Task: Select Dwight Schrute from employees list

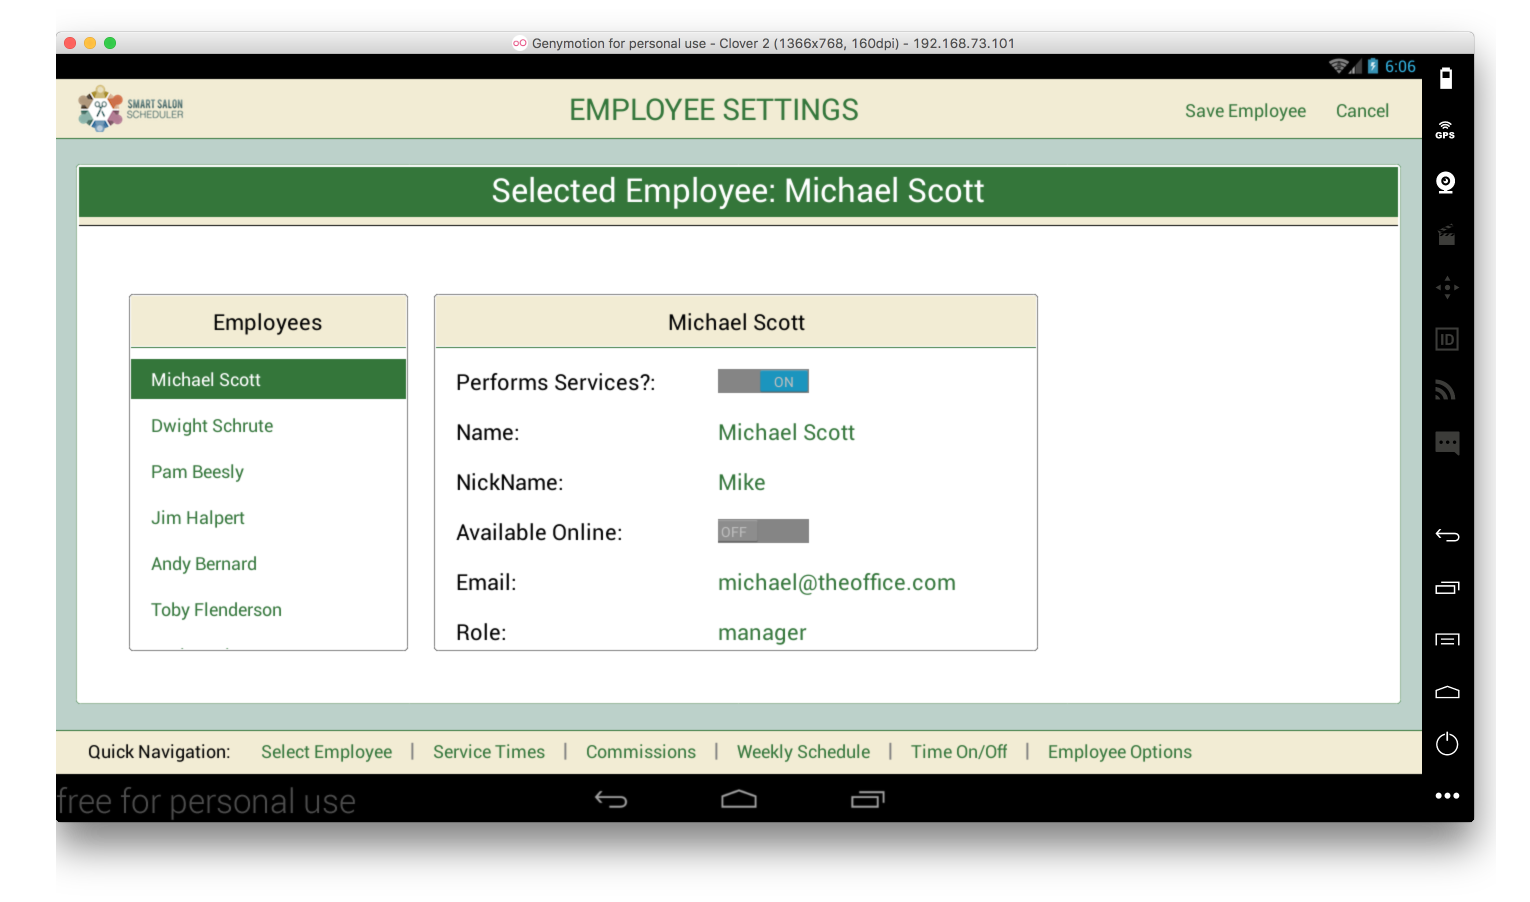Action: coord(268,426)
